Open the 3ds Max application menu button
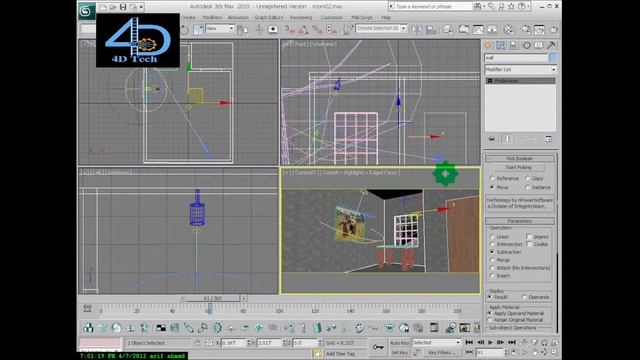This screenshot has height=360, width=640. pos(86,11)
